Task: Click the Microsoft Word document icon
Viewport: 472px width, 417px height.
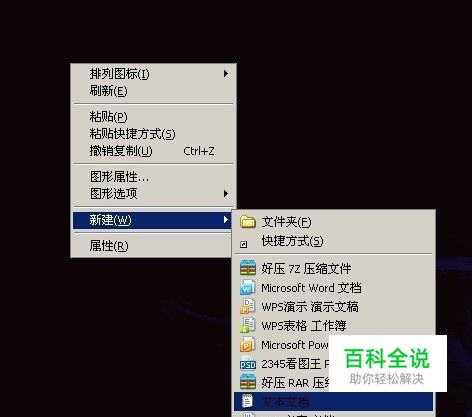Action: [x=248, y=288]
